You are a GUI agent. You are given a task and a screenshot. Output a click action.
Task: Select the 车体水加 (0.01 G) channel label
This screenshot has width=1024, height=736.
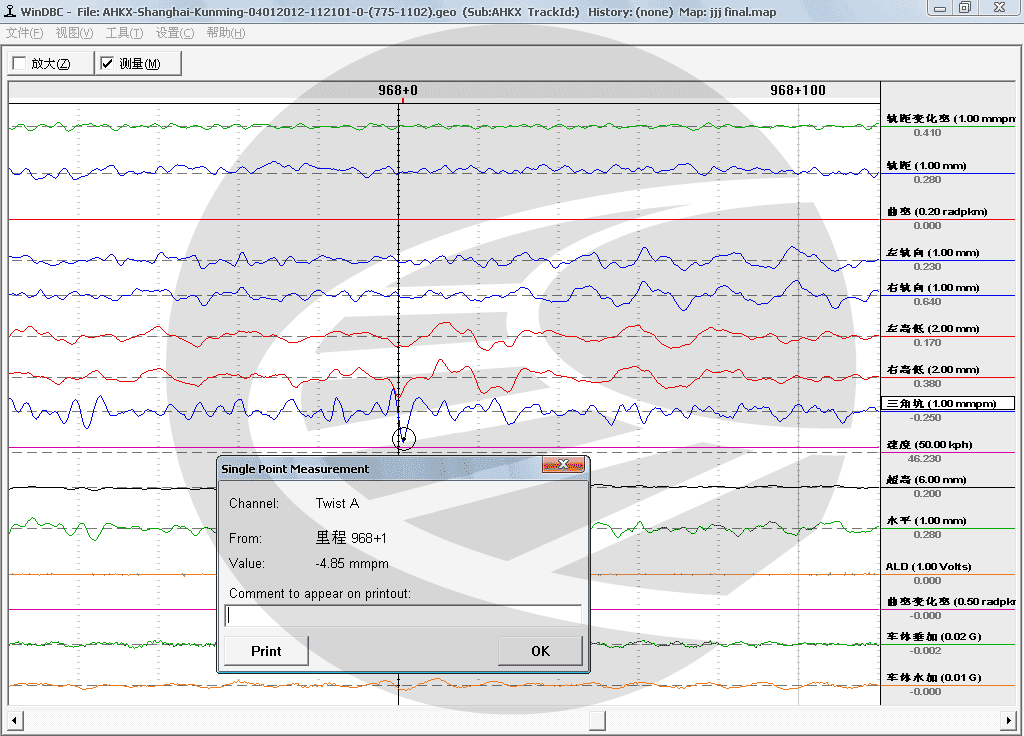pos(934,678)
